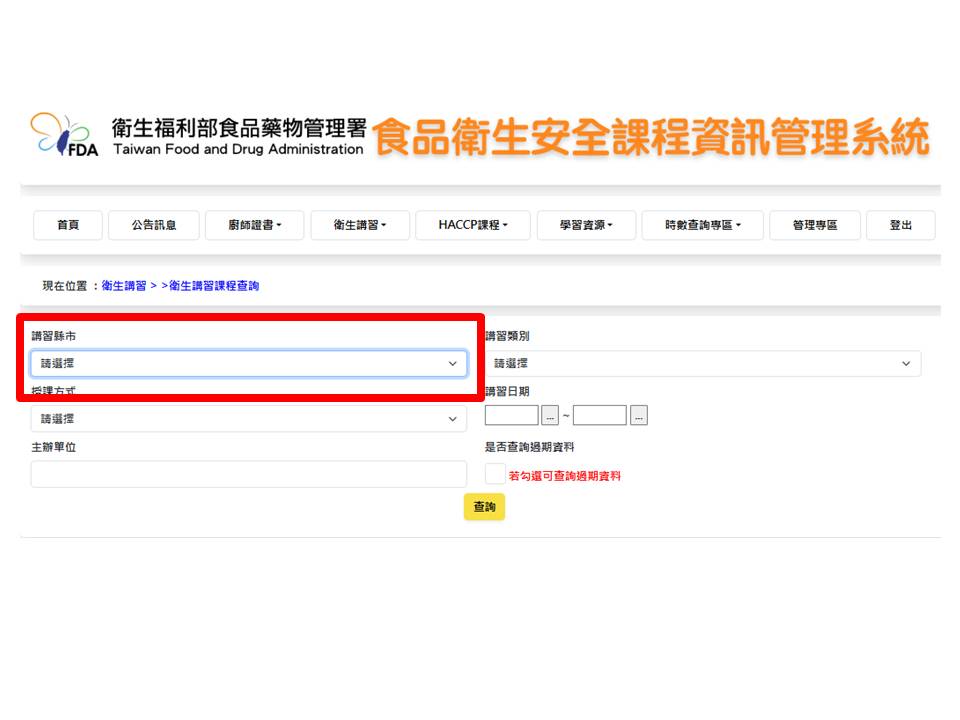Click 登出 to log out
Image resolution: width=960 pixels, height=720 pixels.
(900, 226)
